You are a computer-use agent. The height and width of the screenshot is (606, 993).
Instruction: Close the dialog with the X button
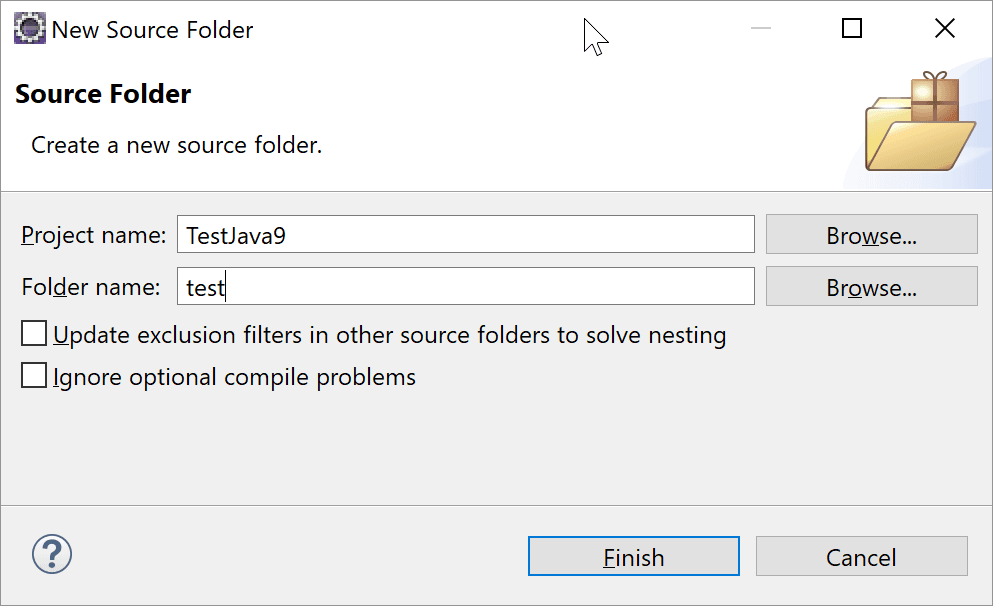click(x=944, y=28)
